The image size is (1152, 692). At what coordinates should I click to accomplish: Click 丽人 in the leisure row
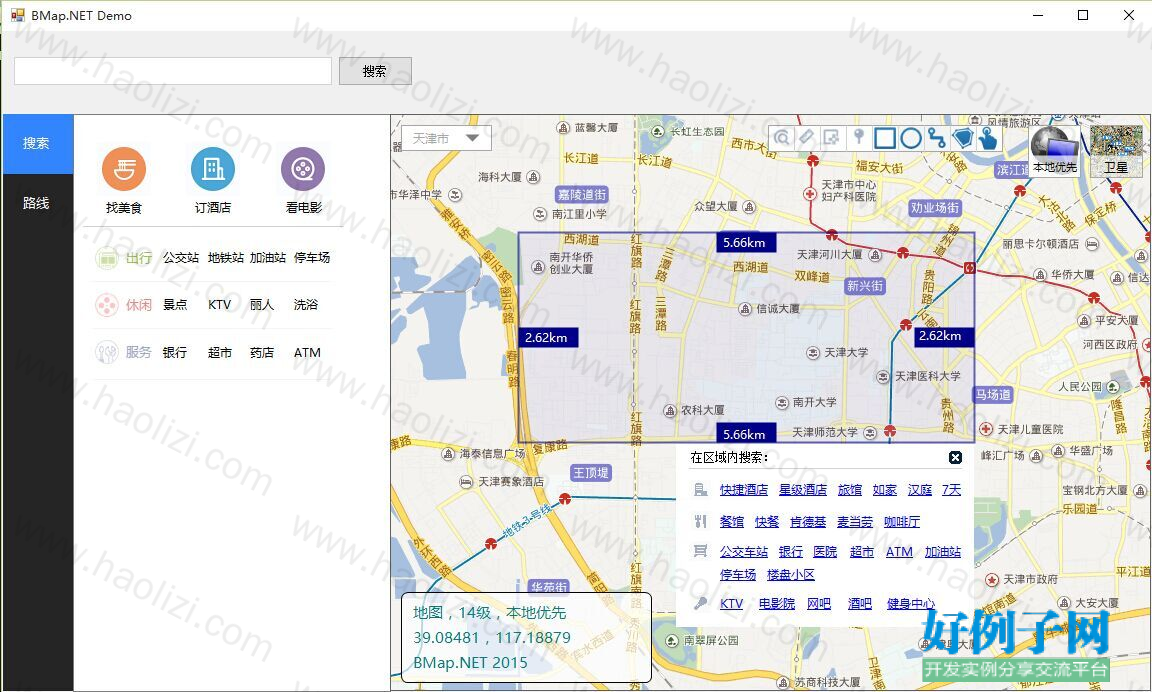point(262,305)
